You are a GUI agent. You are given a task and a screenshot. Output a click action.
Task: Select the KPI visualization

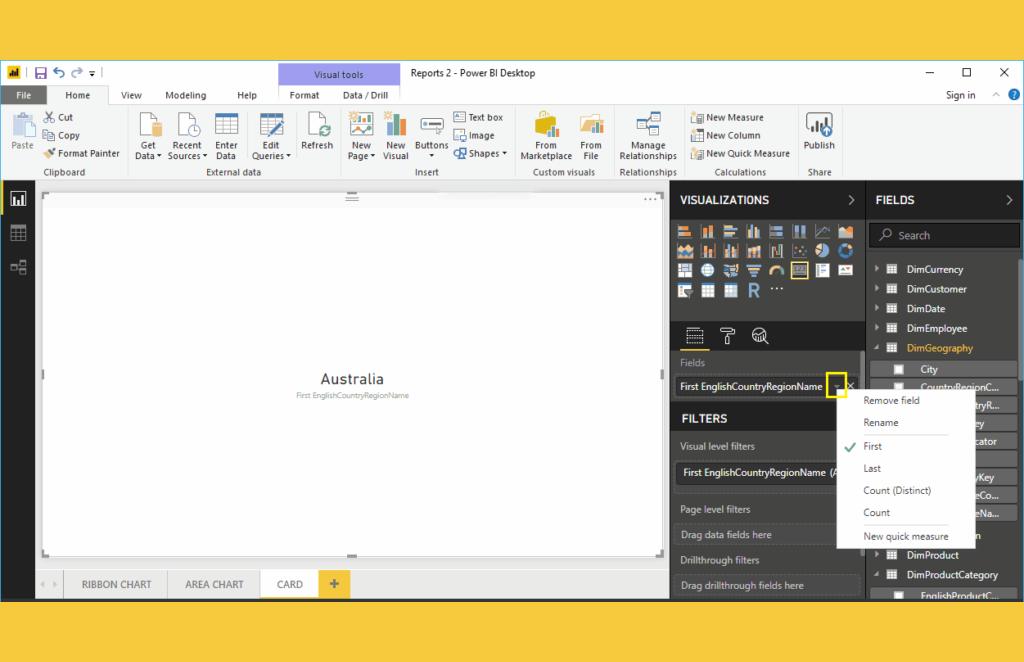[845, 270]
